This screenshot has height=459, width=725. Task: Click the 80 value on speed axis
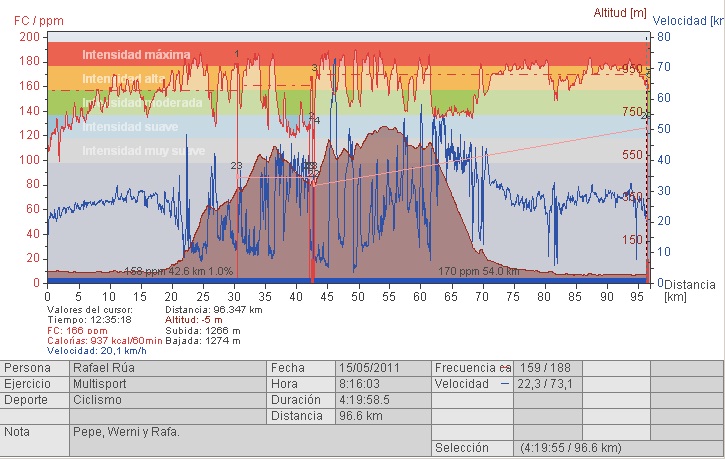(664, 37)
